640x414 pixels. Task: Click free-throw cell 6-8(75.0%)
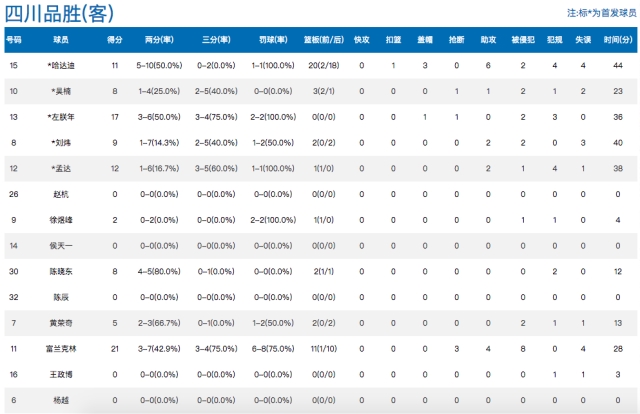(x=273, y=349)
